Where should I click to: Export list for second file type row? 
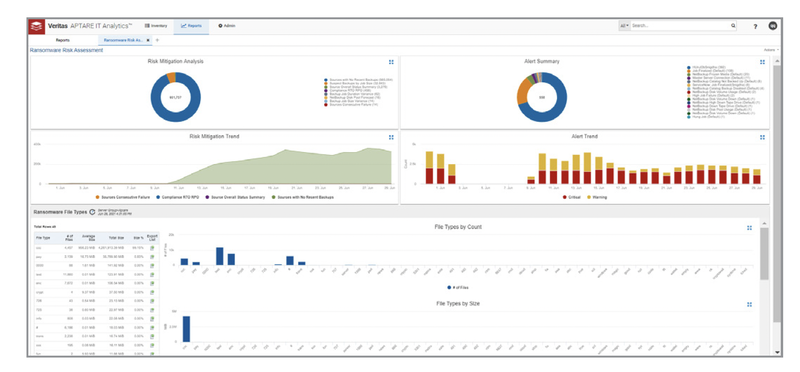click(x=152, y=257)
